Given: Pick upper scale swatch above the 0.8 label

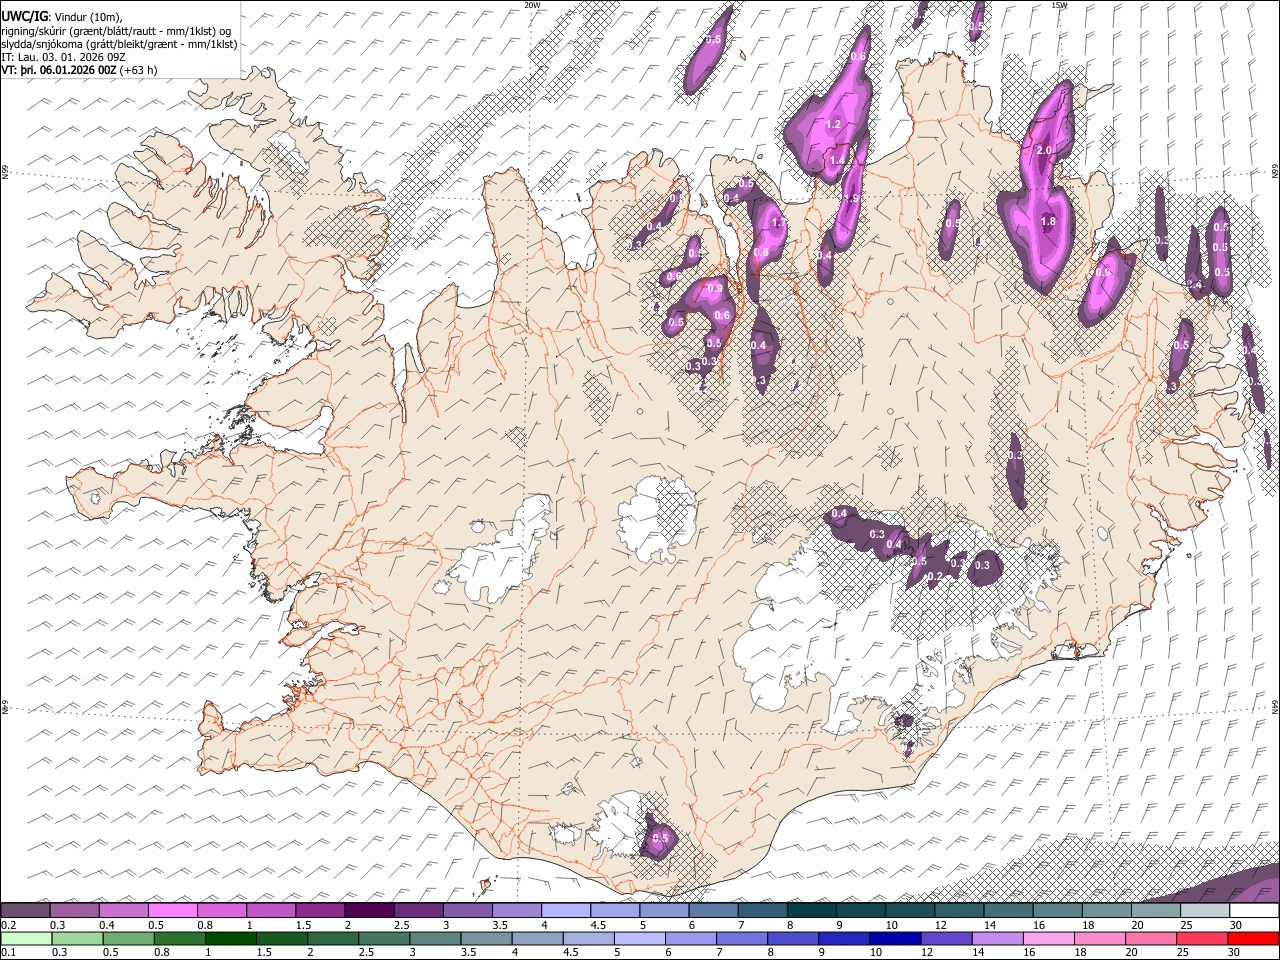Looking at the screenshot, I should click(222, 911).
